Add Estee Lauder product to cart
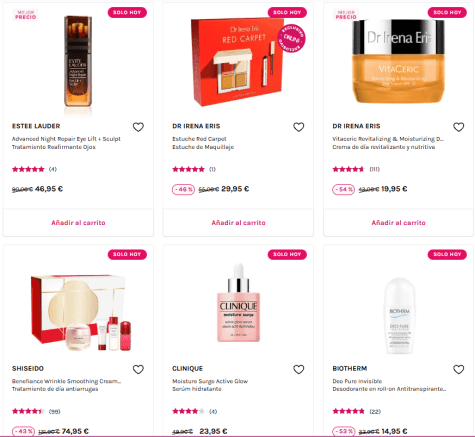This screenshot has width=475, height=437. point(78,223)
